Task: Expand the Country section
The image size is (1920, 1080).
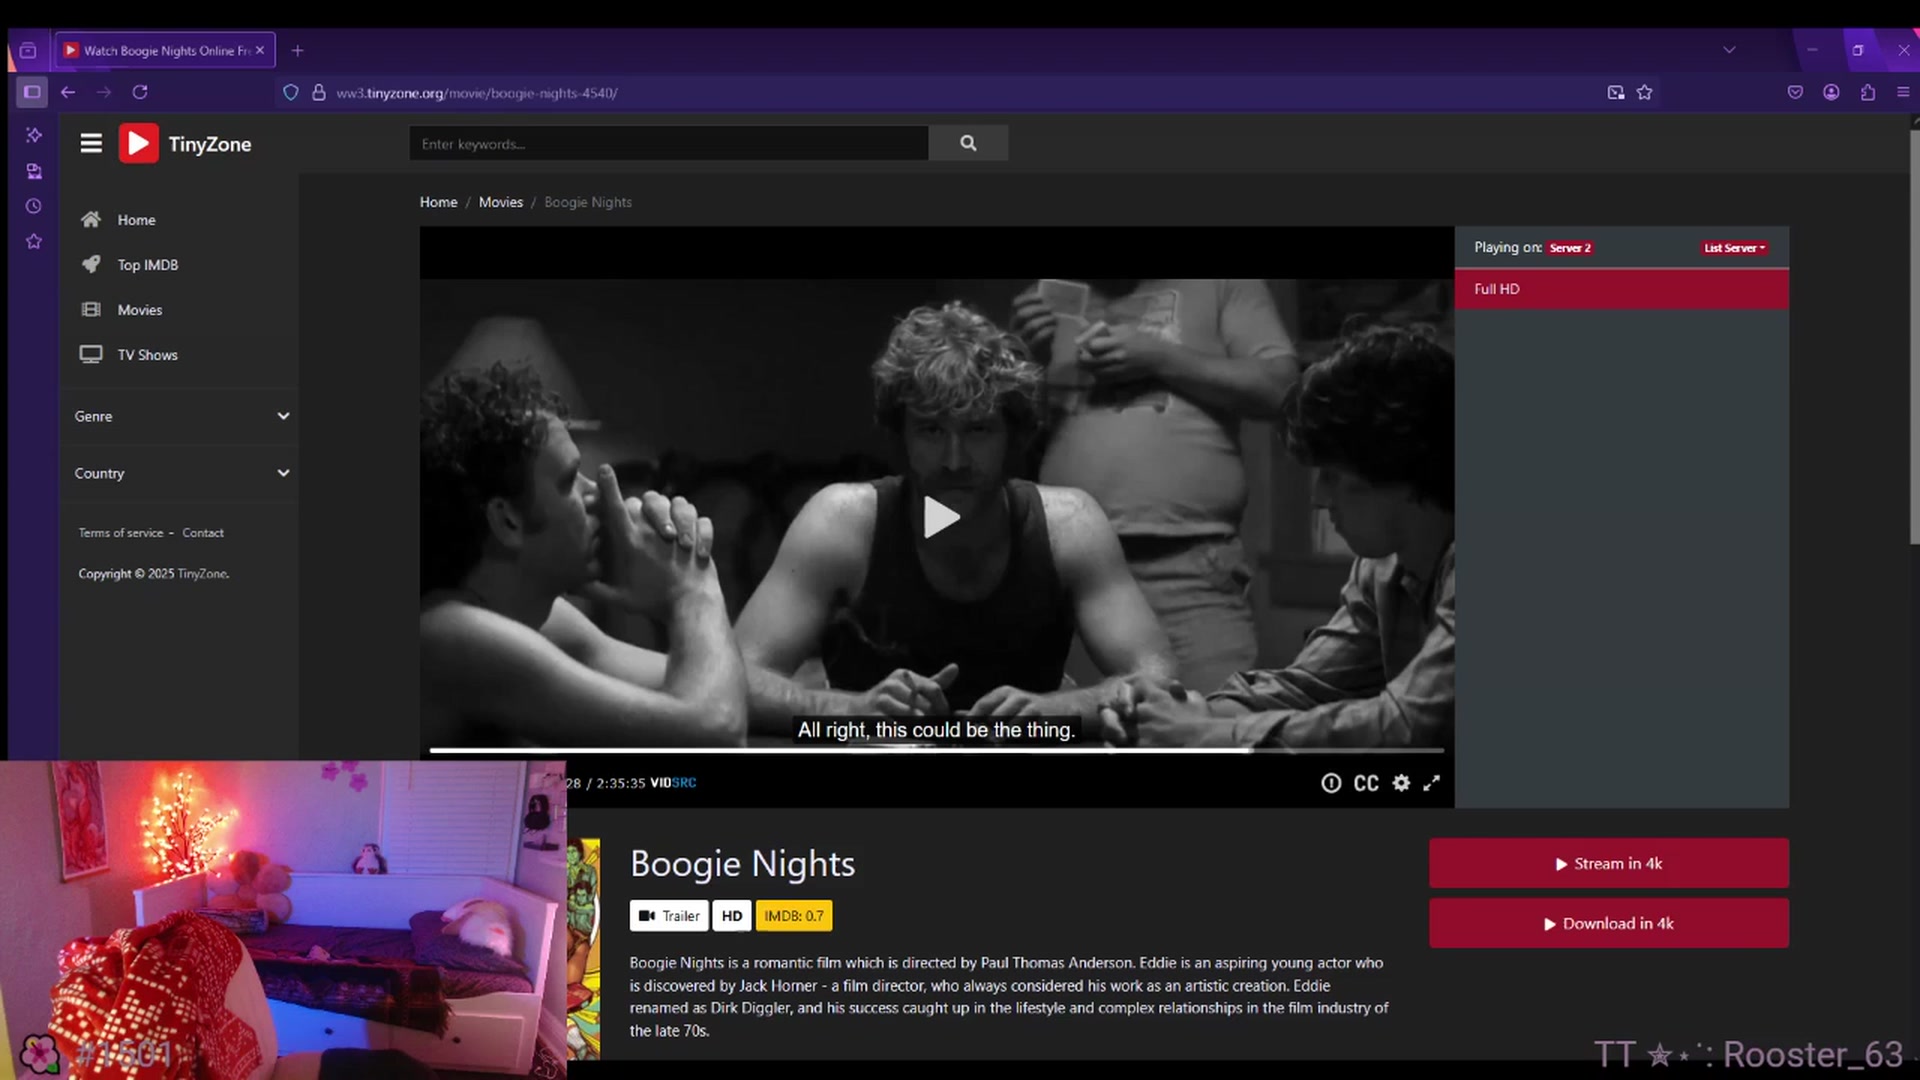Action: (x=180, y=473)
